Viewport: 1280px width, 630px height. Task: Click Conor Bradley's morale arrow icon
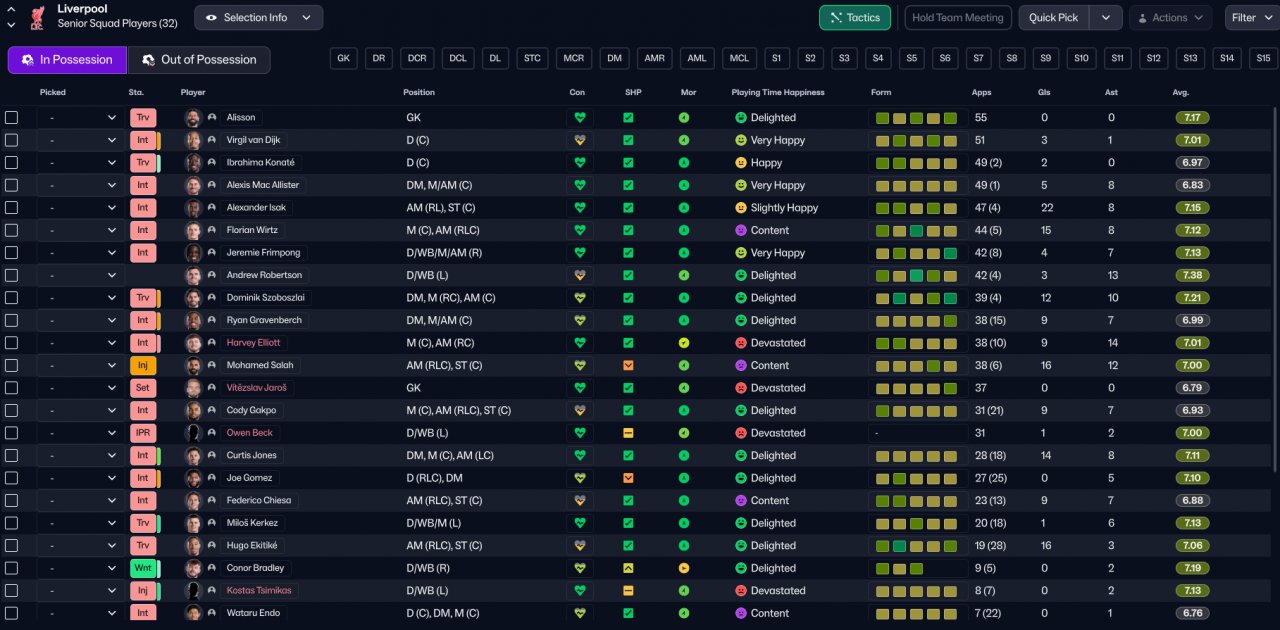click(x=684, y=568)
